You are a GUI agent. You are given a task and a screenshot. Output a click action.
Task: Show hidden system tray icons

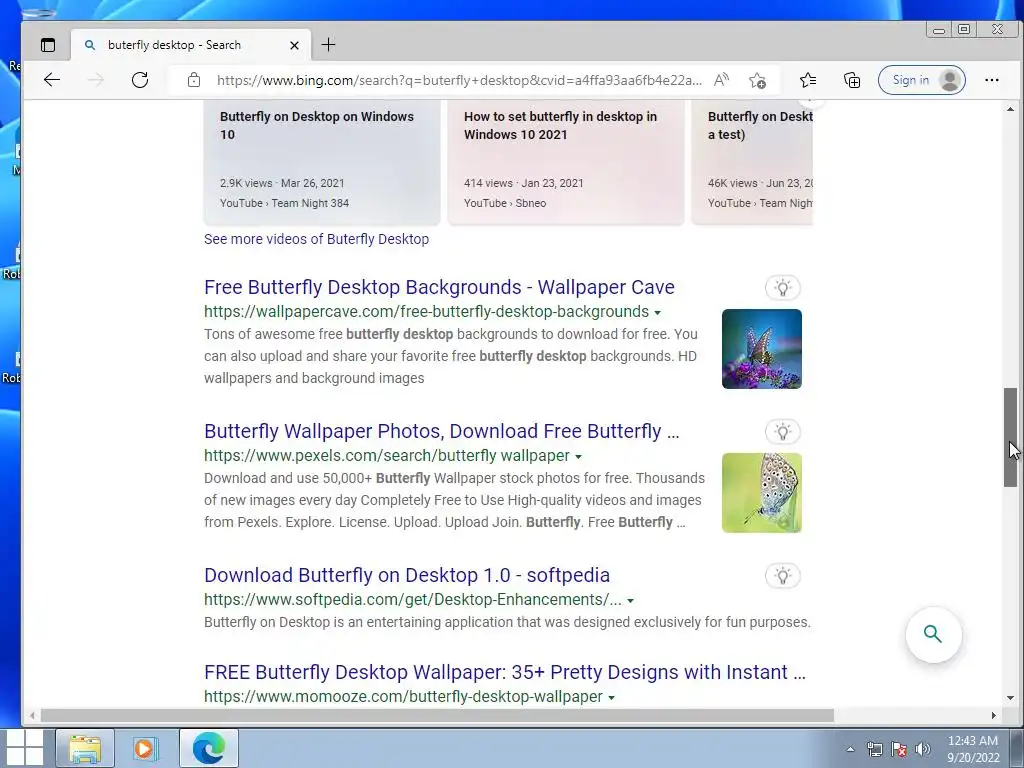pos(850,749)
